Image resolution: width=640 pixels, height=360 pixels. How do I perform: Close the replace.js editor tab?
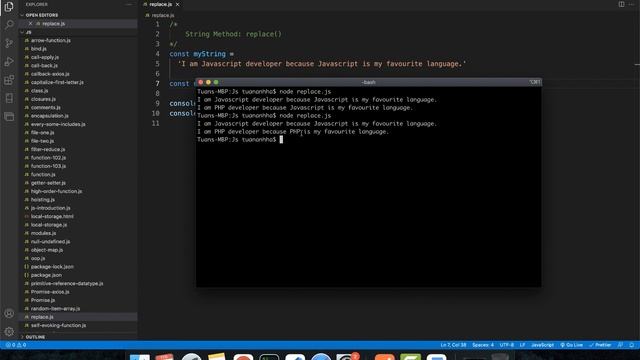[x=178, y=4]
